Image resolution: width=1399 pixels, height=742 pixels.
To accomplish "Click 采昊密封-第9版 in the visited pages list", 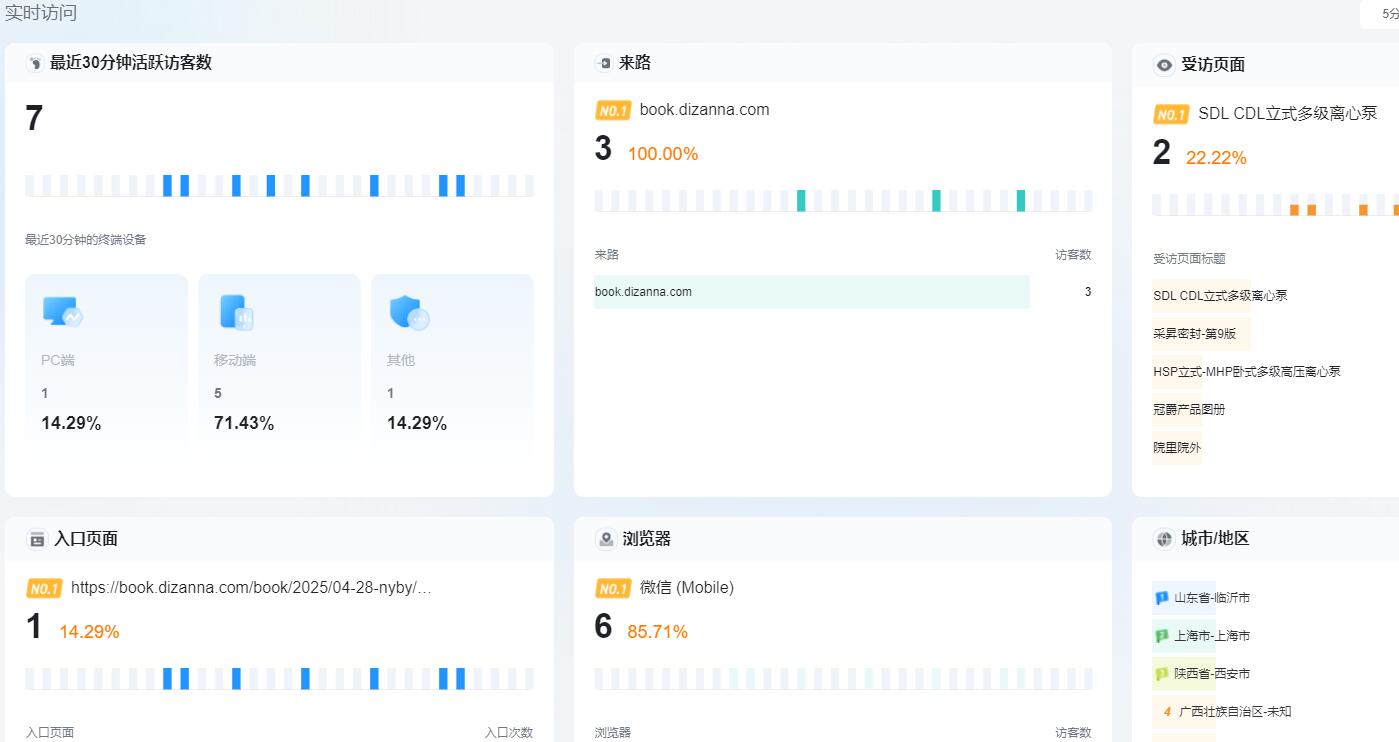I will tap(1194, 334).
